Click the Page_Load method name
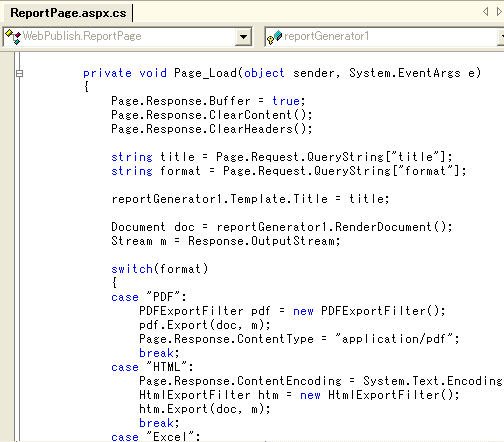Screen dimensions: 504x442 (x=205, y=73)
